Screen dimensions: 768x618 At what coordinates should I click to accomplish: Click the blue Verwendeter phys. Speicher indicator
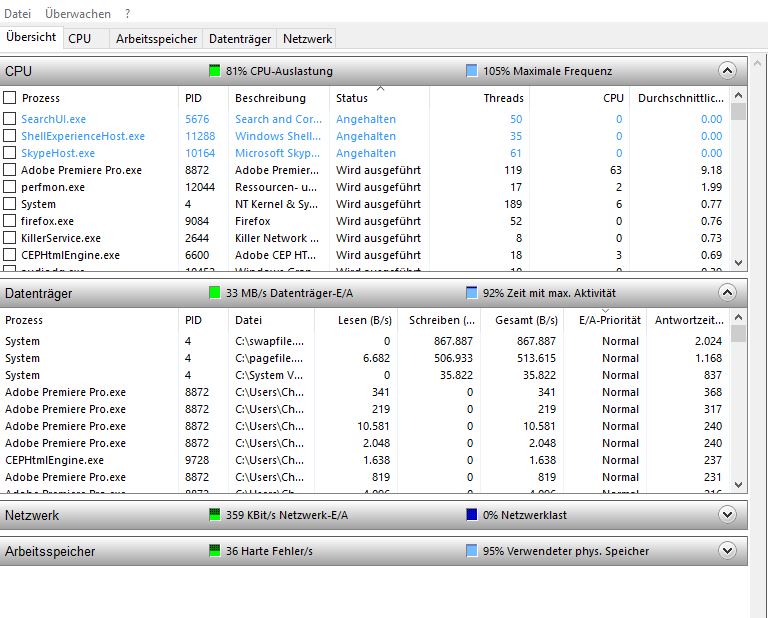472,550
